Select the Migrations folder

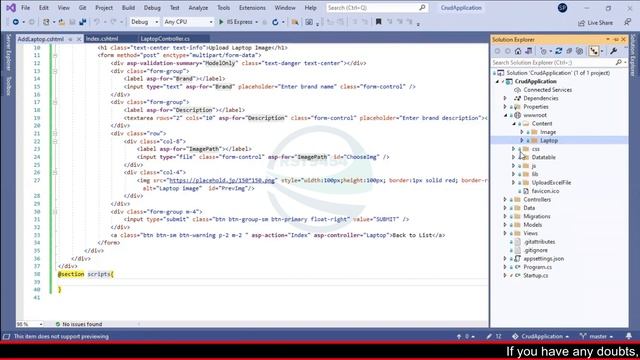click(x=536, y=216)
